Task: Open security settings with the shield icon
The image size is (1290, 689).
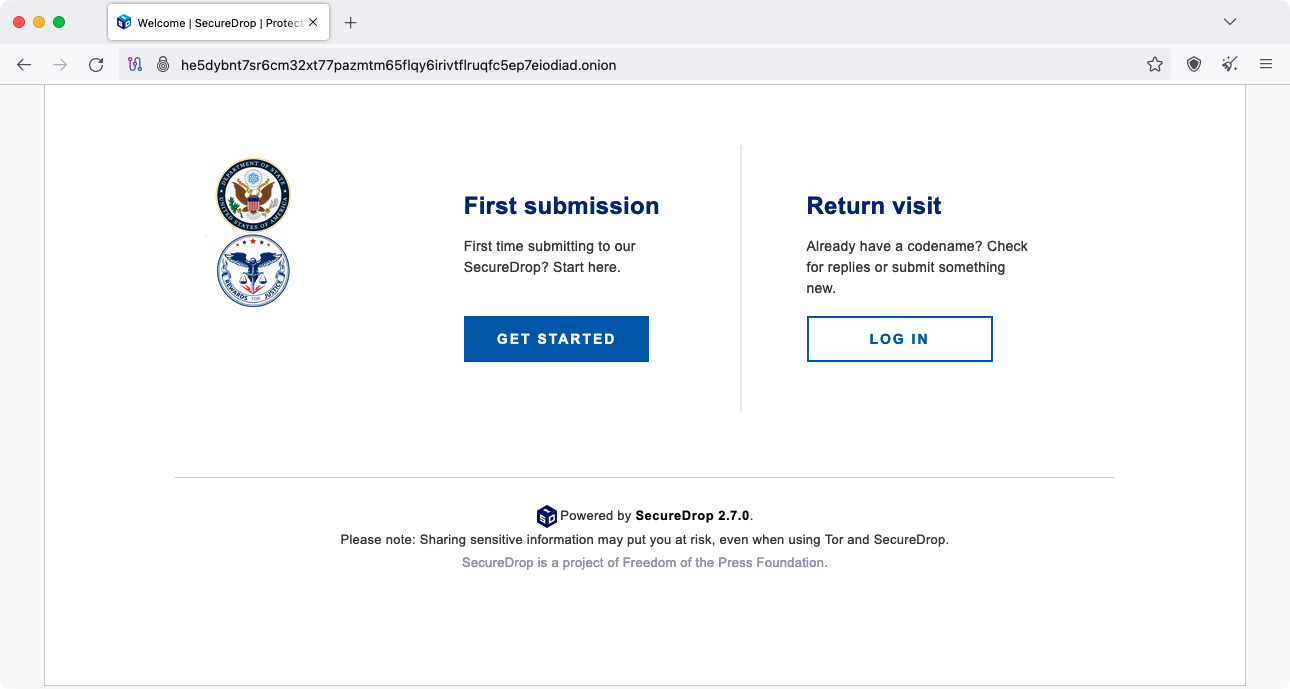Action: pyautogui.click(x=1192, y=64)
